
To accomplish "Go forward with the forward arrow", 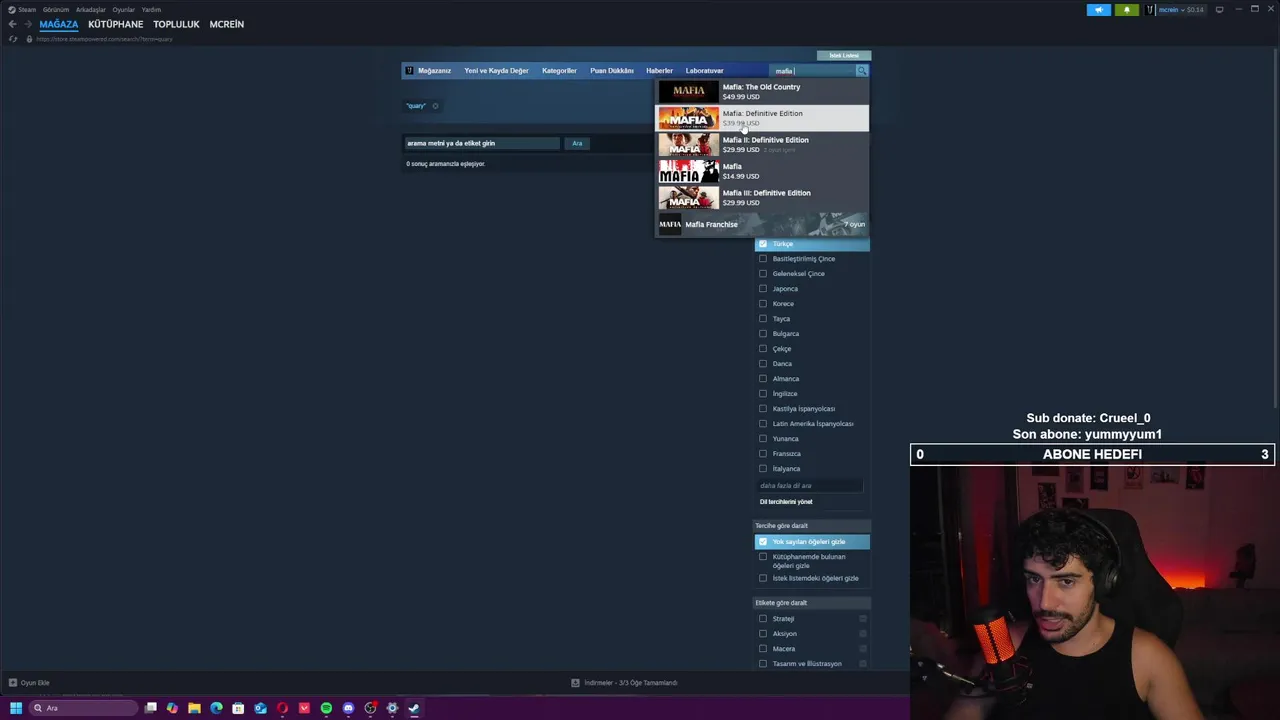I will tap(28, 24).
